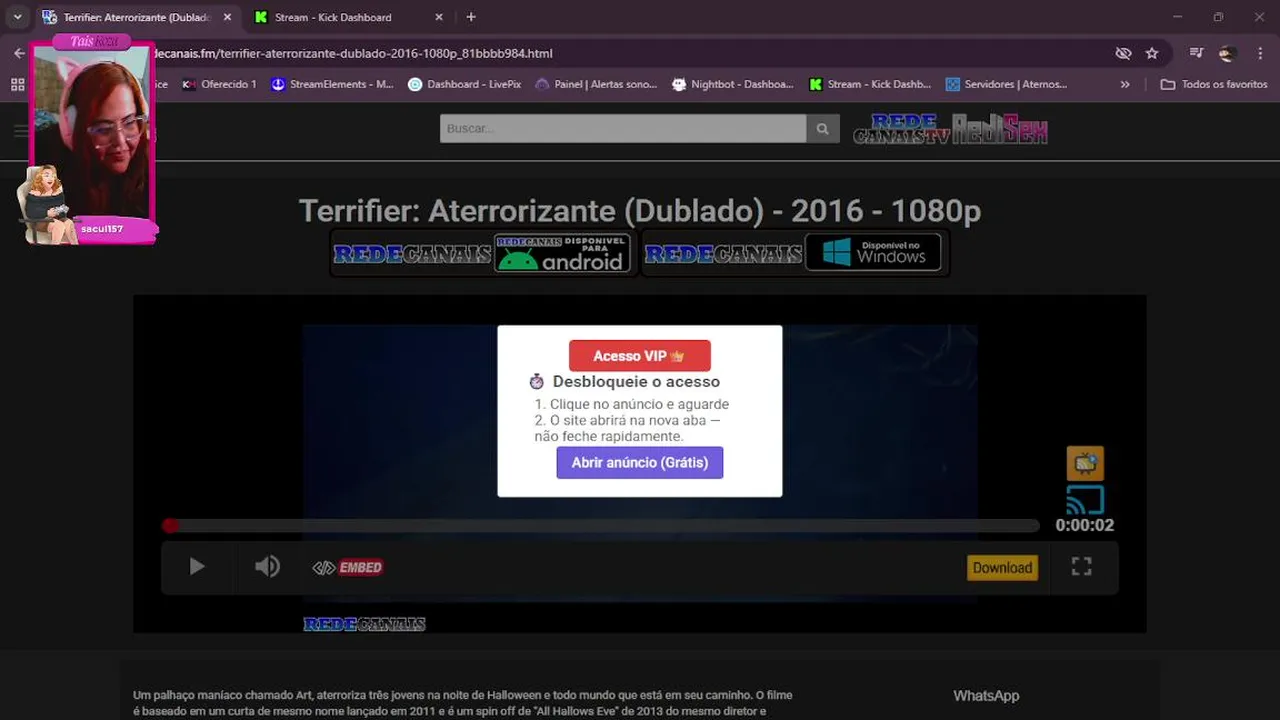1280x720 pixels.
Task: Click the movie title heading
Action: click(x=639, y=211)
